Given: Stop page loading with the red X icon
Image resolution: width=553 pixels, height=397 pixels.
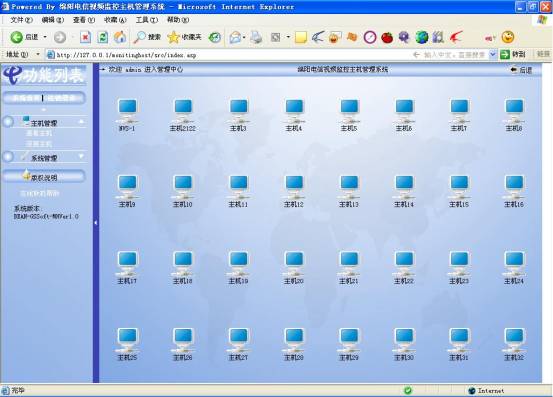Looking at the screenshot, I should tap(85, 37).
